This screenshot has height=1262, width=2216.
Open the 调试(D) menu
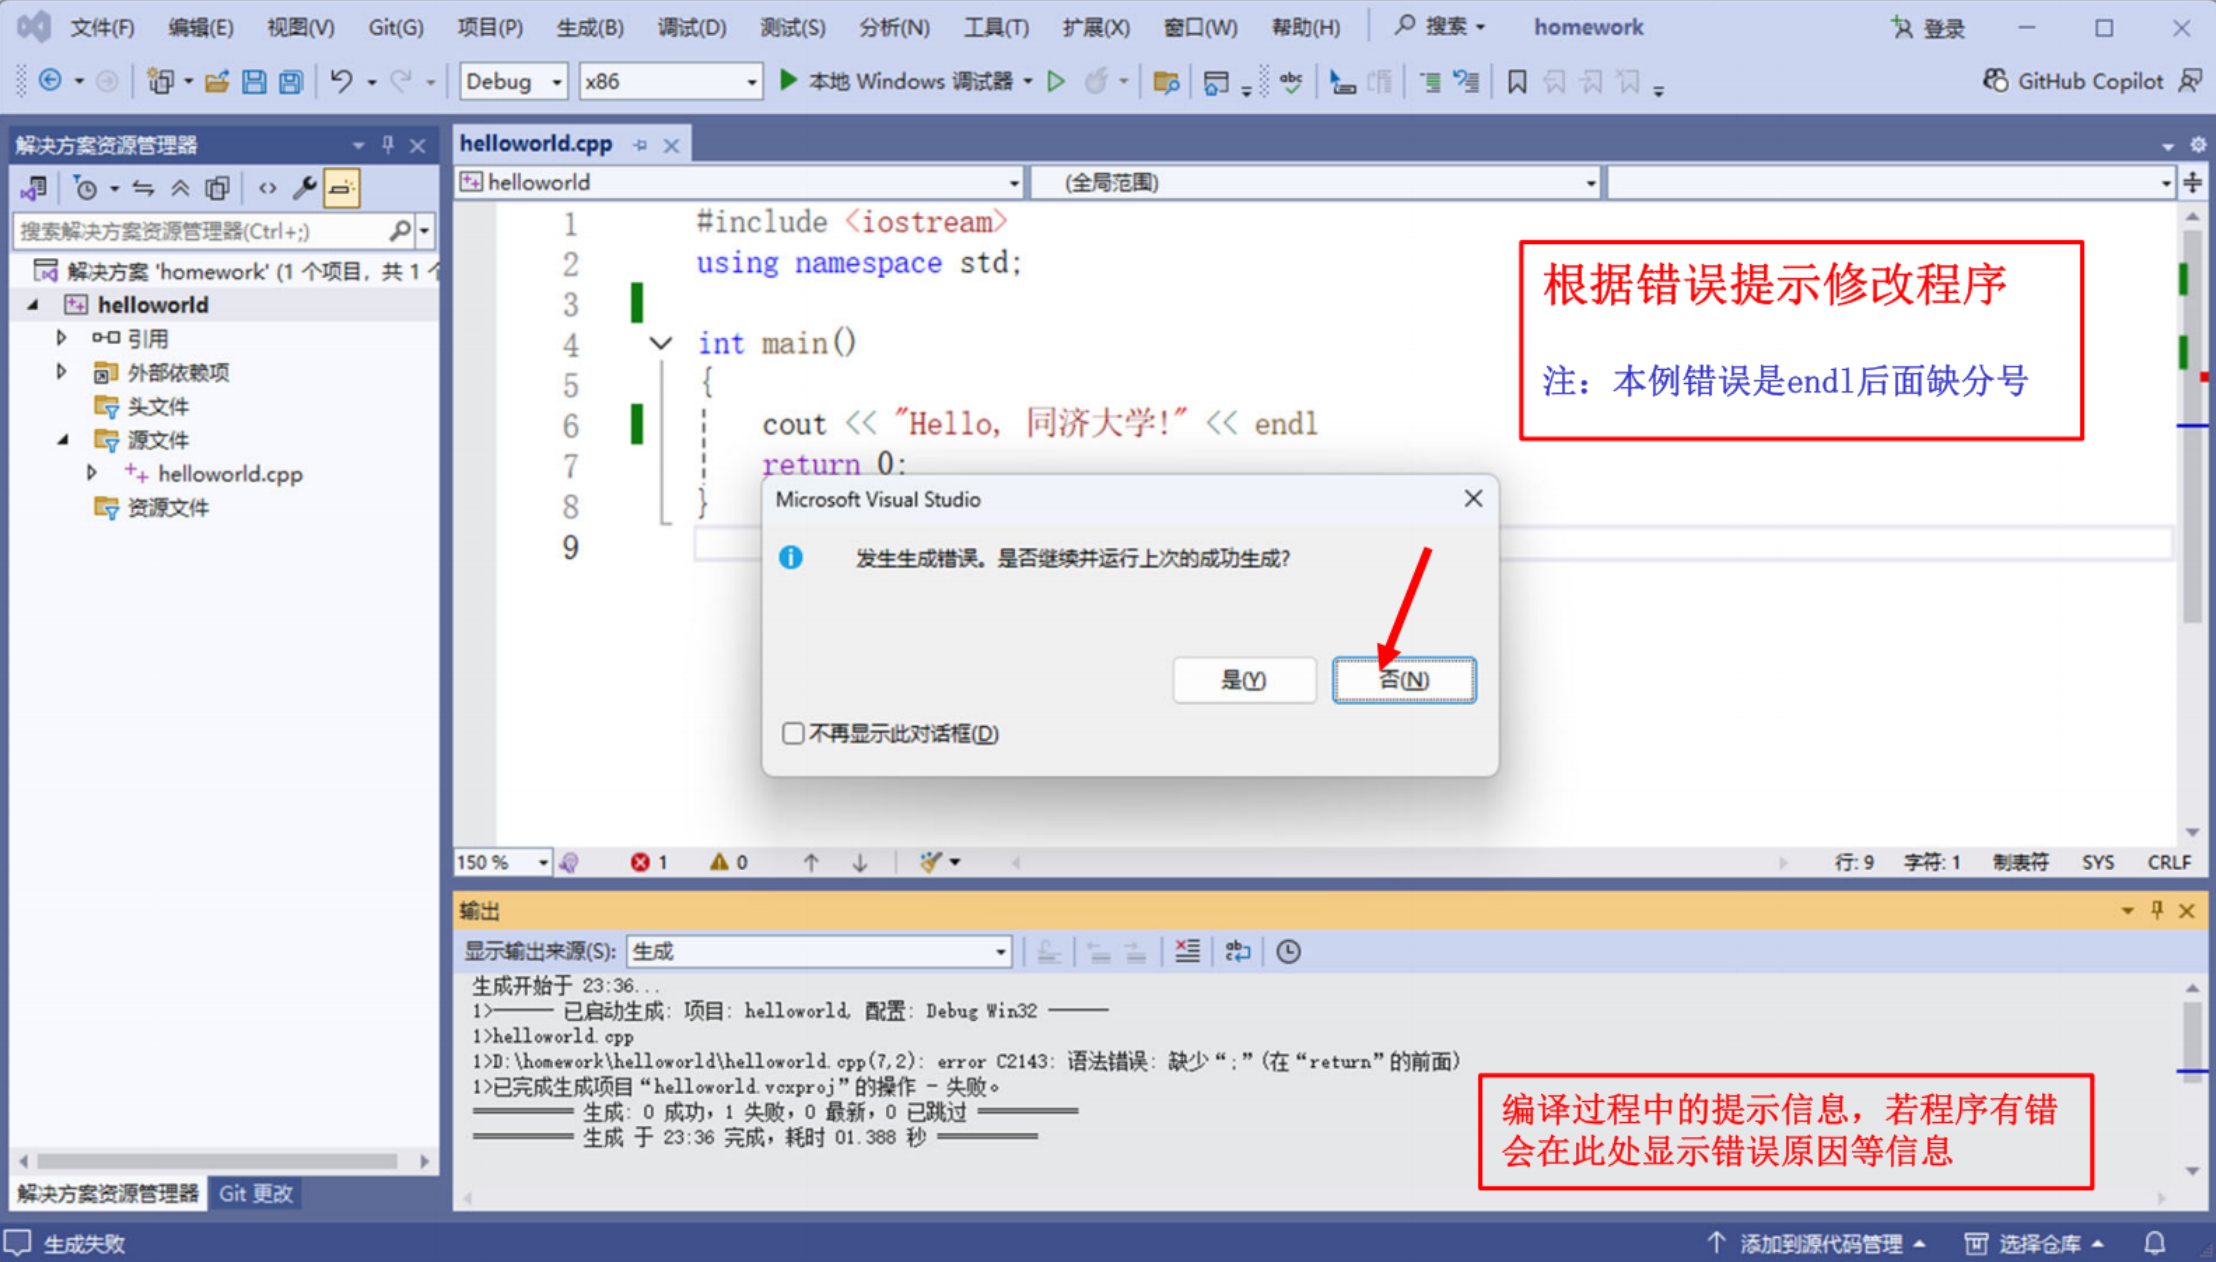[x=691, y=27]
